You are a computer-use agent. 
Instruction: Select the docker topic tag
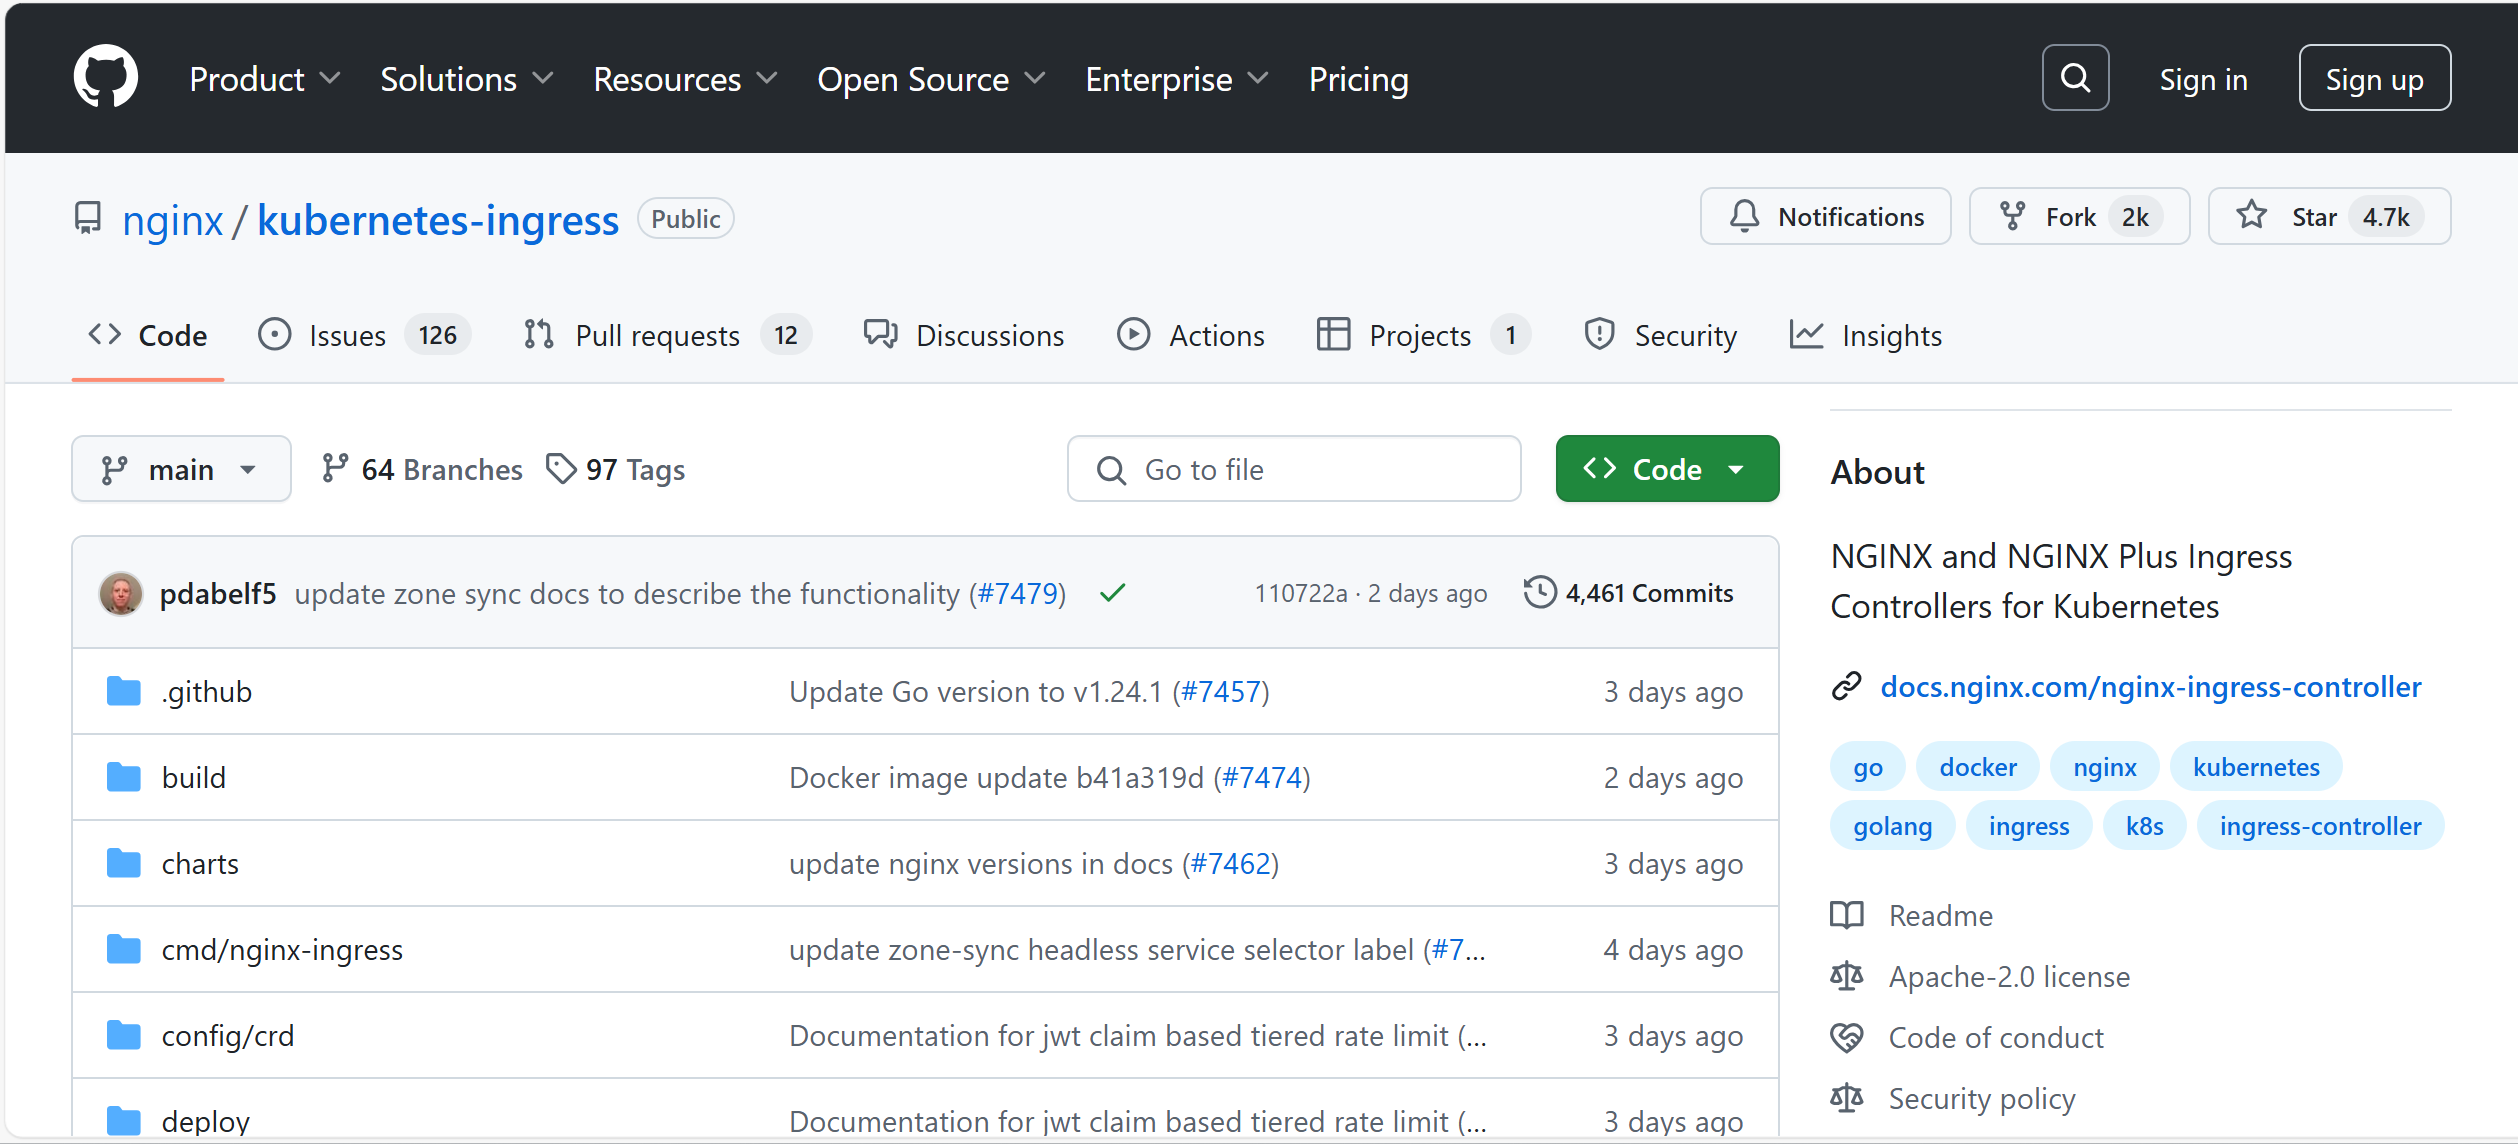pos(1978,767)
